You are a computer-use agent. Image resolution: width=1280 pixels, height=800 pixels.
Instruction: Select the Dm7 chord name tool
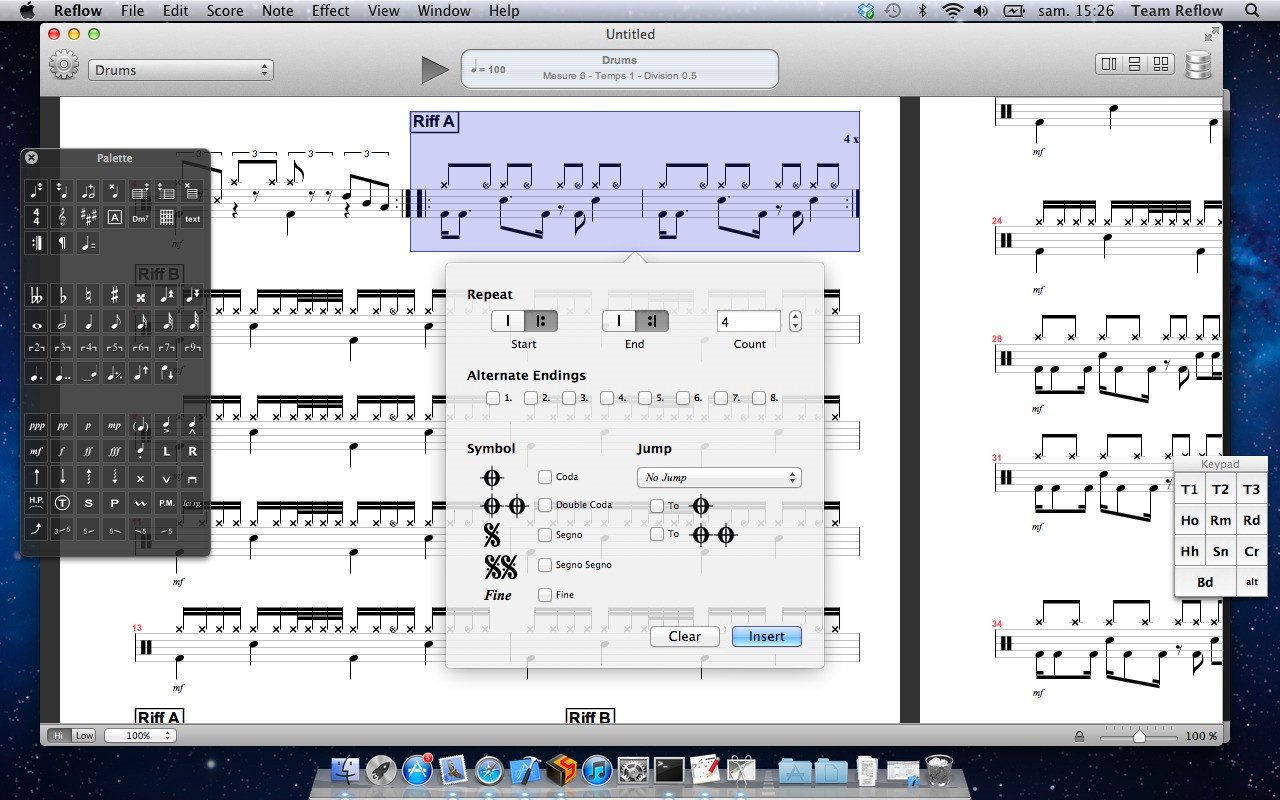click(141, 218)
